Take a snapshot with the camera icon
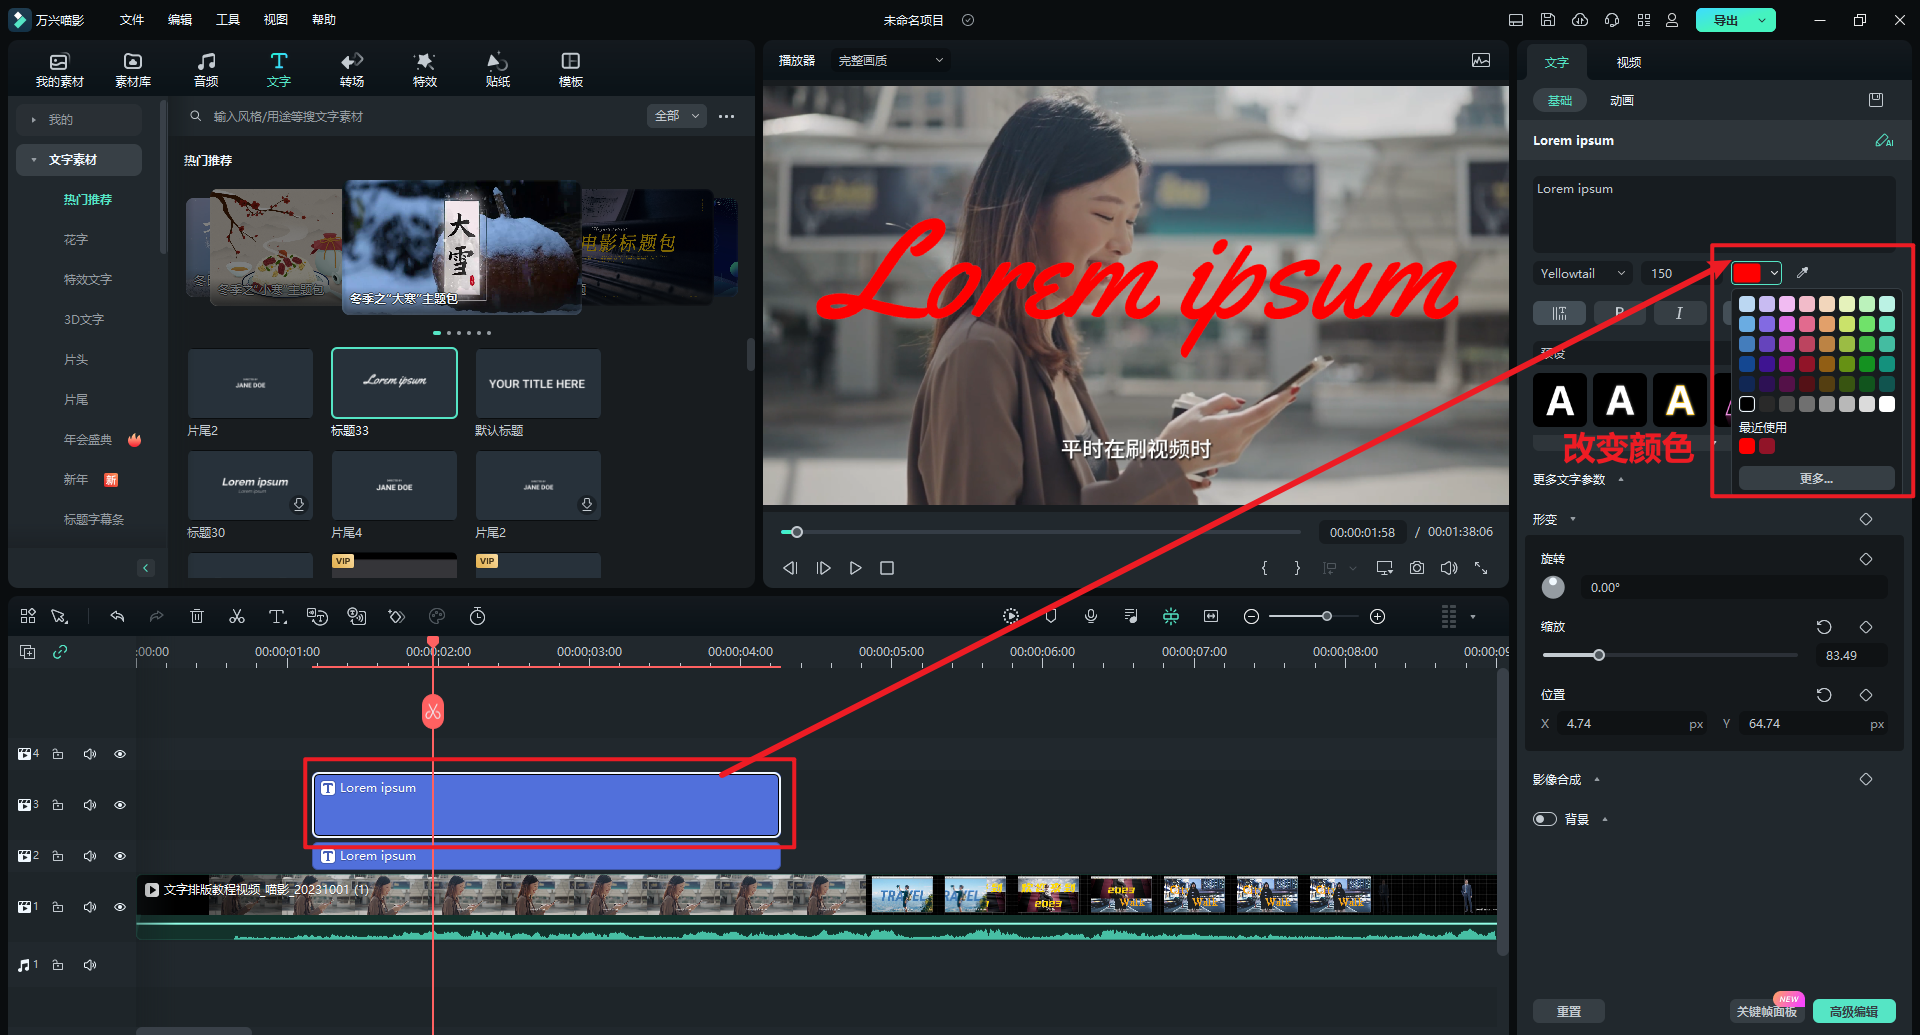The height and width of the screenshot is (1035, 1920). (1417, 568)
